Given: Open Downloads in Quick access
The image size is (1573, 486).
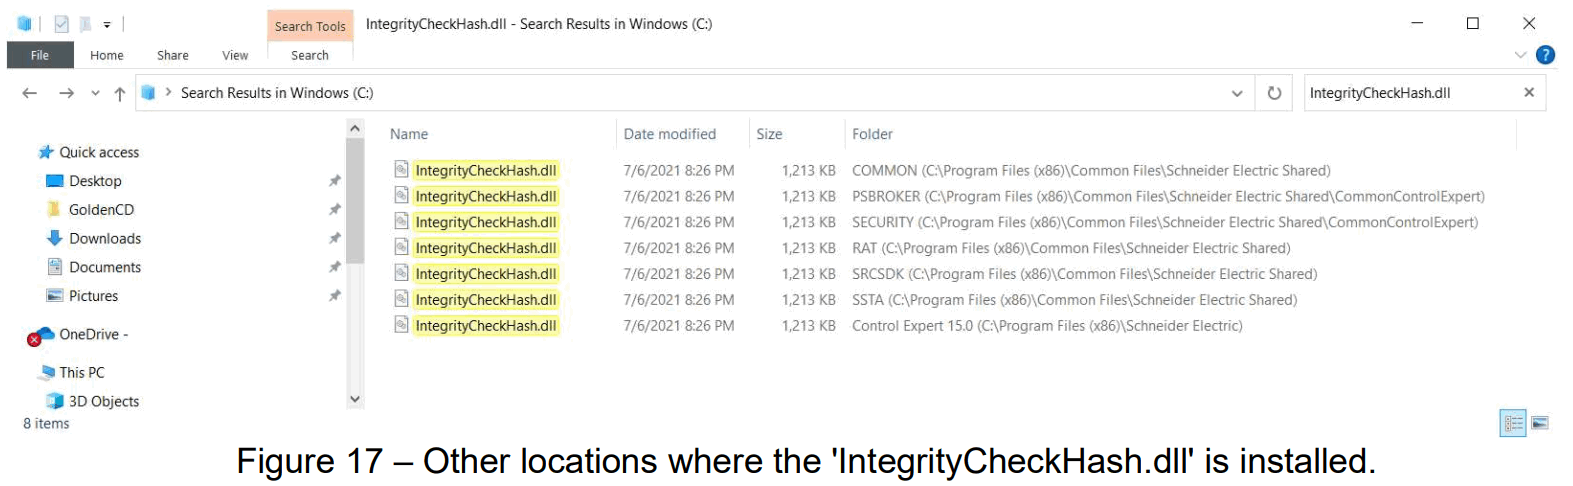Looking at the screenshot, I should click(105, 238).
